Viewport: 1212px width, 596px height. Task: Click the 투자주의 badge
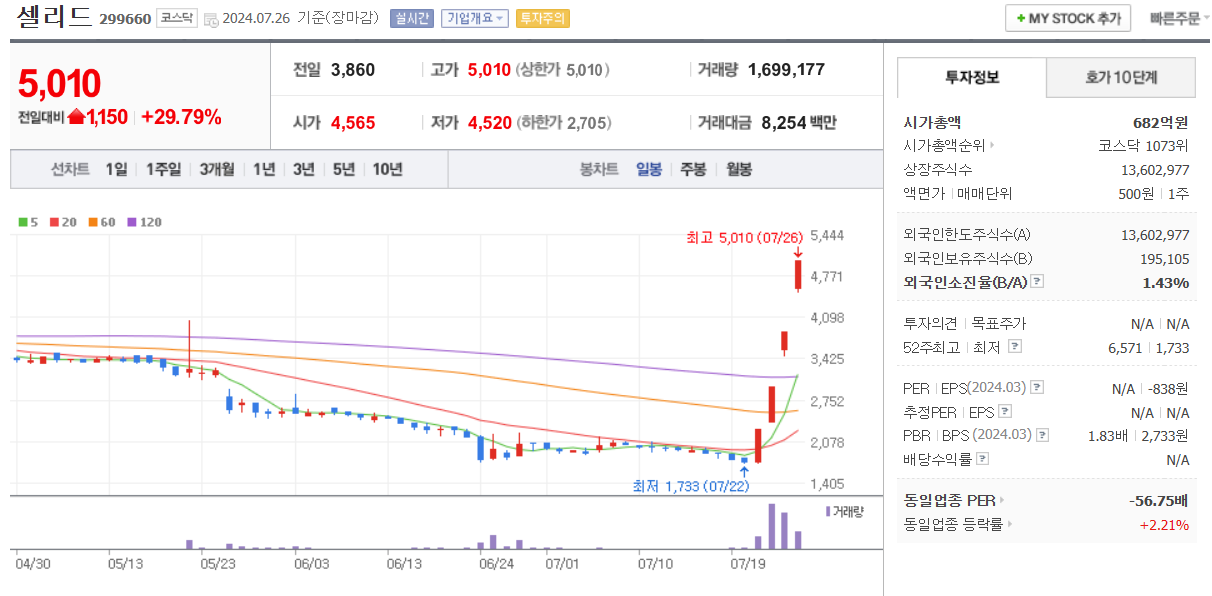point(543,18)
